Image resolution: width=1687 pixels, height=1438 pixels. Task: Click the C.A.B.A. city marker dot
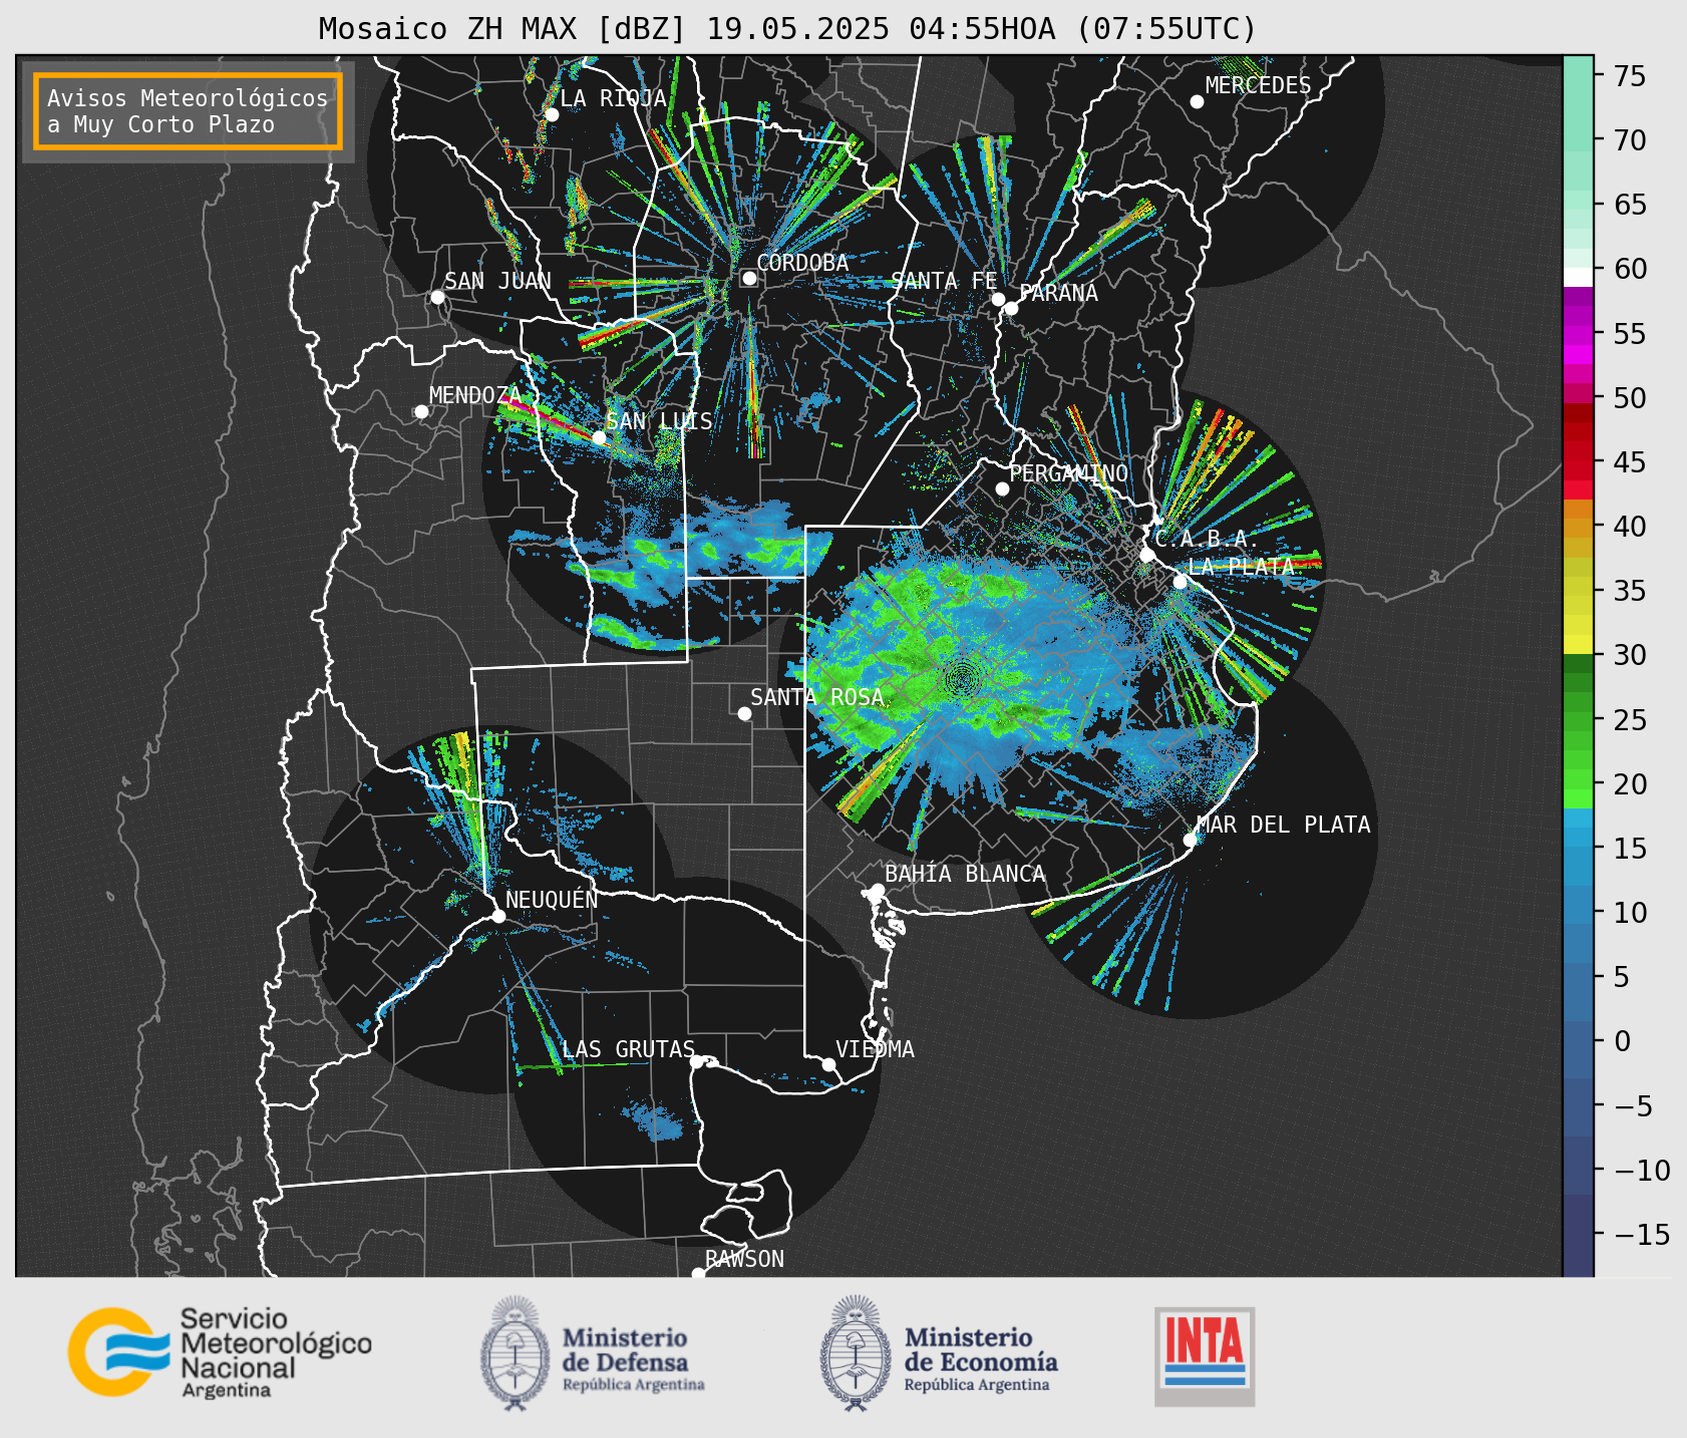1148,555
